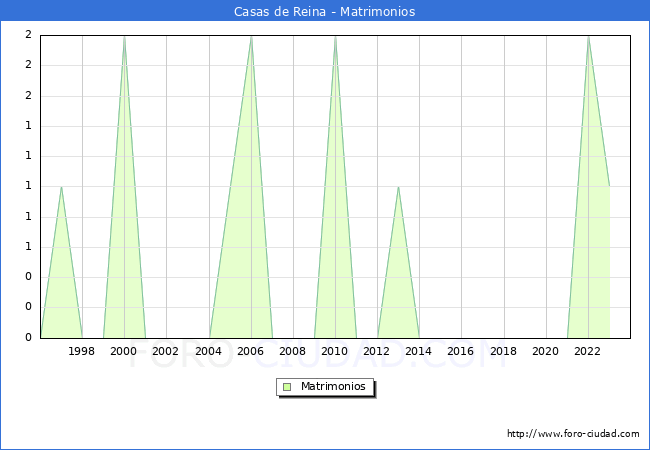Click the 2016 x-axis label
Screen dimensions: 650x450
coord(461,351)
